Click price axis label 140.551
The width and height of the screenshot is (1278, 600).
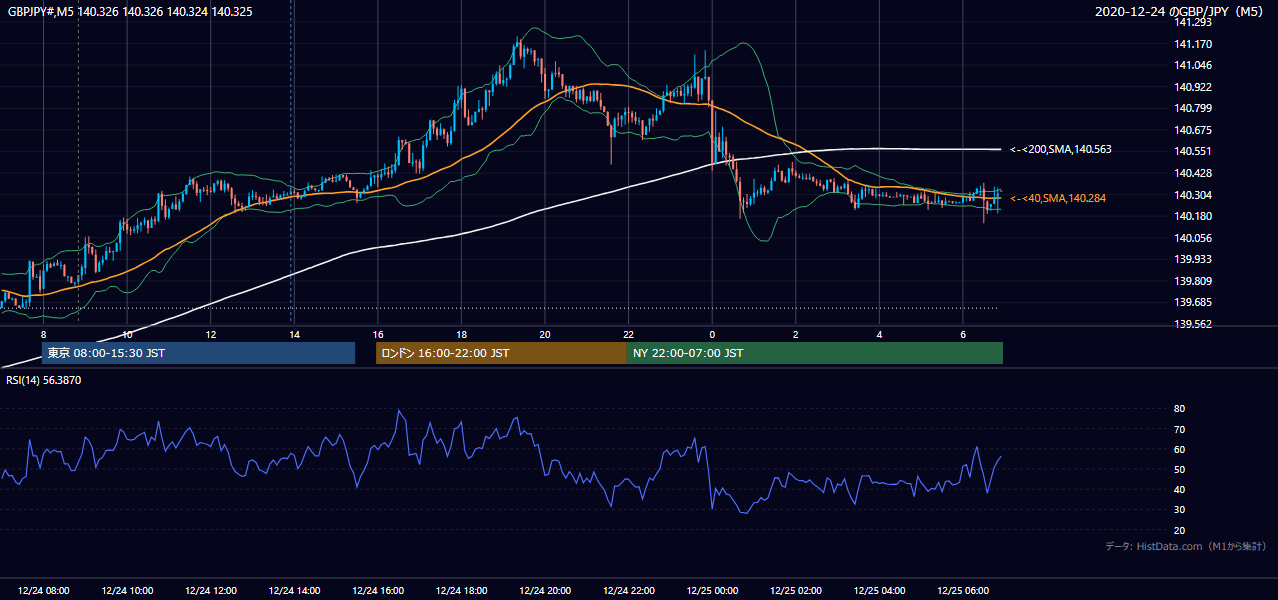(1193, 151)
